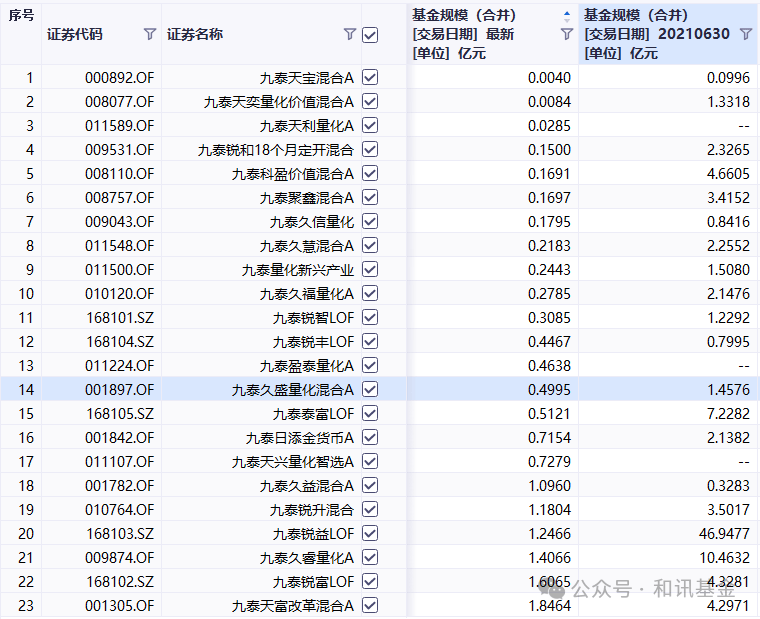
Task: Select code cell 011589.OF
Action: pyautogui.click(x=120, y=126)
